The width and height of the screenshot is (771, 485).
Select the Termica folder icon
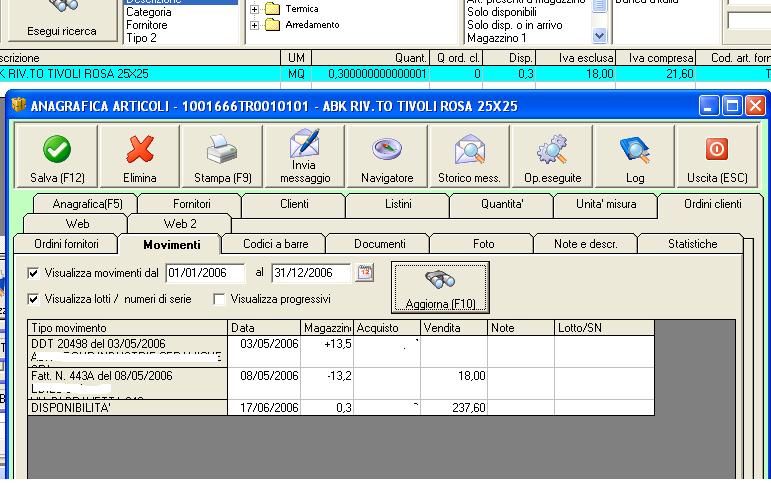pyautogui.click(x=272, y=9)
